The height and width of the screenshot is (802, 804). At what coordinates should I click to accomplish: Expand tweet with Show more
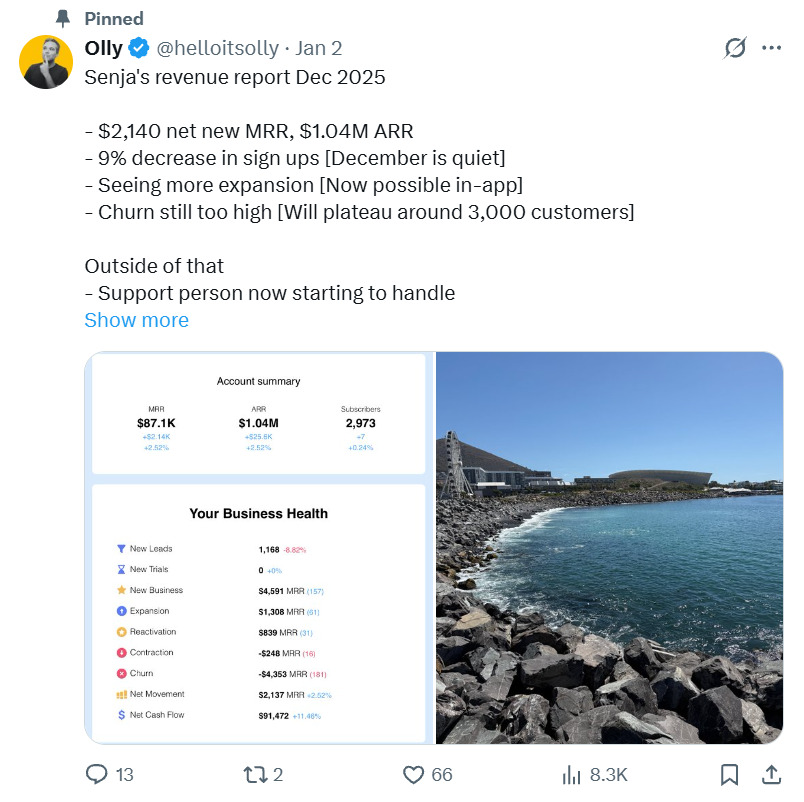click(136, 320)
